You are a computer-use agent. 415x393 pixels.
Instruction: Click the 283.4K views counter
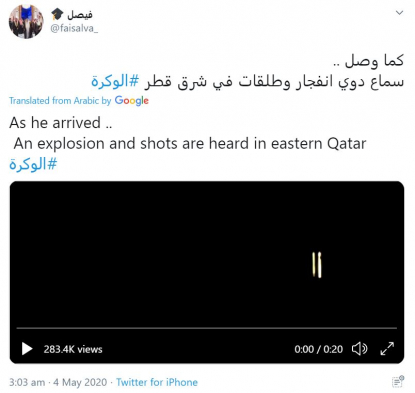[73, 349]
